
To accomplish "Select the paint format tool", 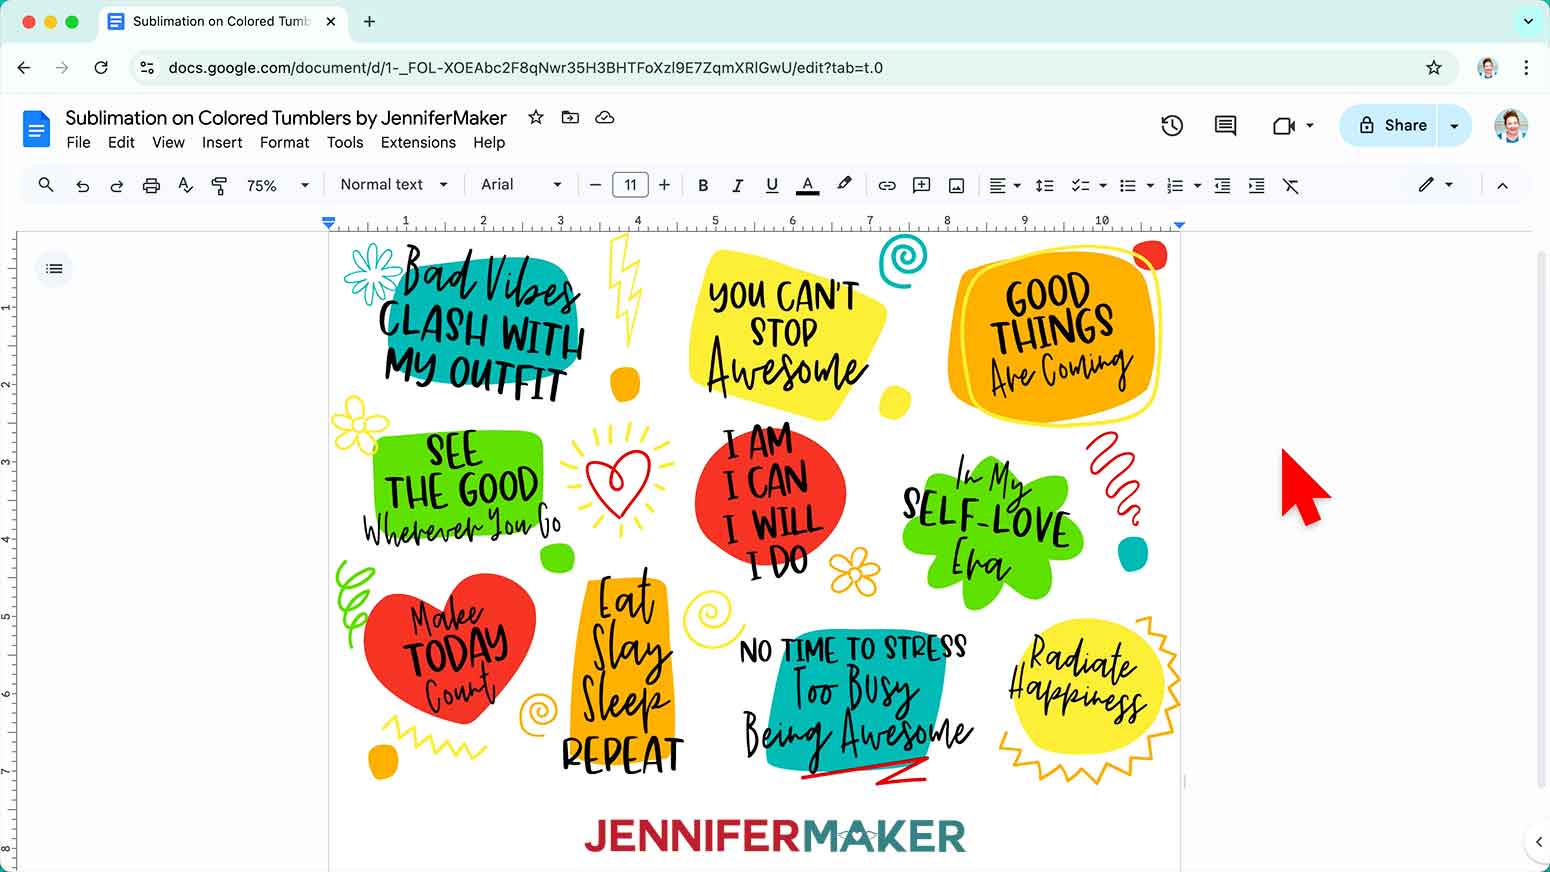I will click(x=219, y=185).
